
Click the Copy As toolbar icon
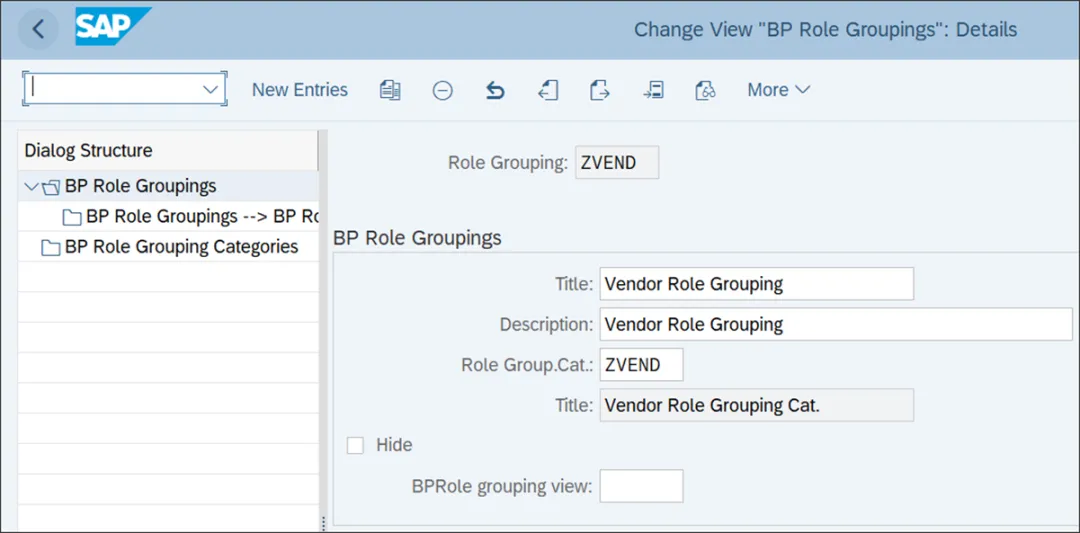click(x=390, y=90)
